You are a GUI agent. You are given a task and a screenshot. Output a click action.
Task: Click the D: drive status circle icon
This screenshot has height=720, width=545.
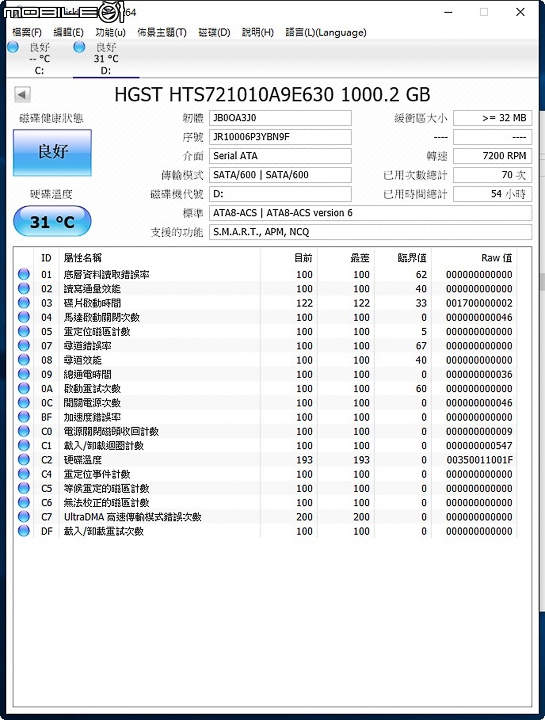coord(79,47)
